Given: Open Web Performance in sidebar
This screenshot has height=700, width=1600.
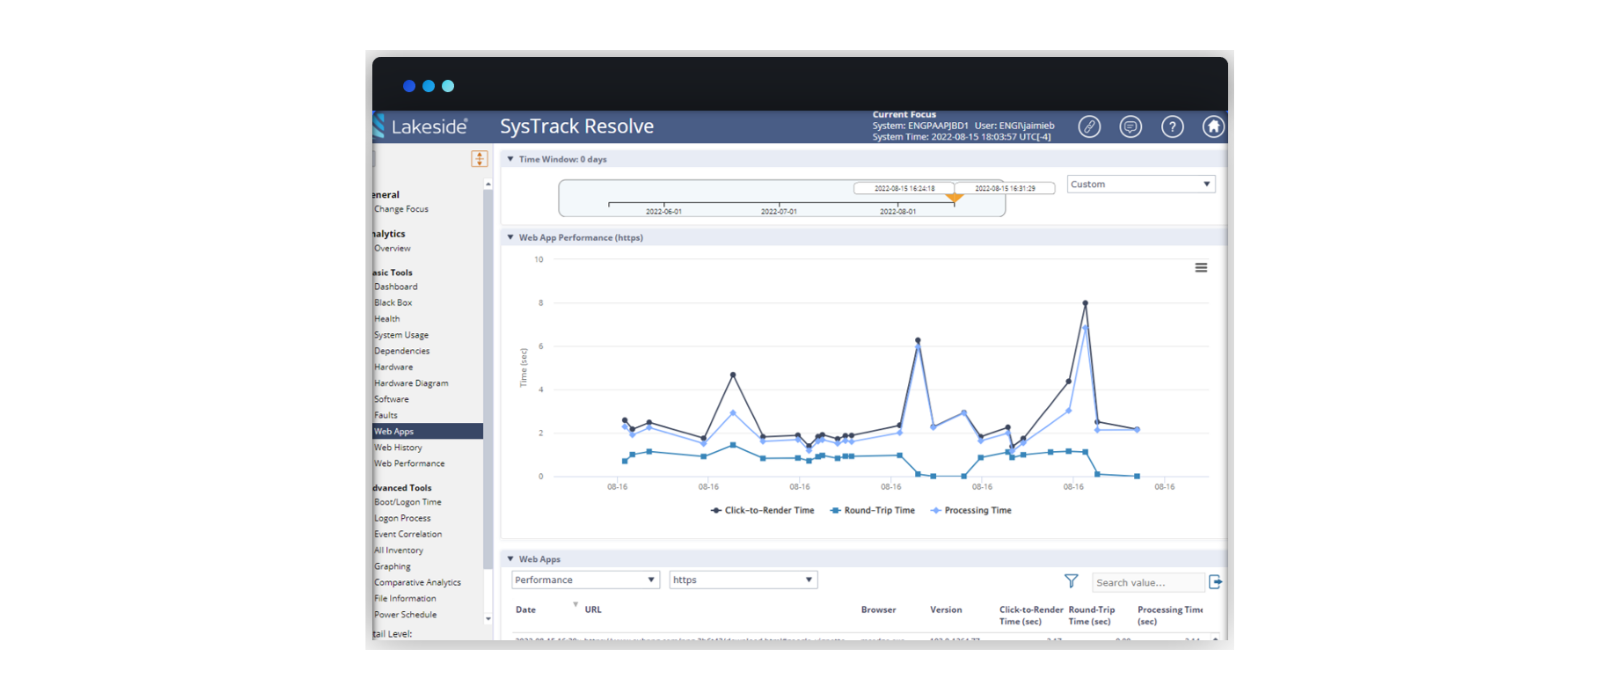Looking at the screenshot, I should pyautogui.click(x=409, y=463).
